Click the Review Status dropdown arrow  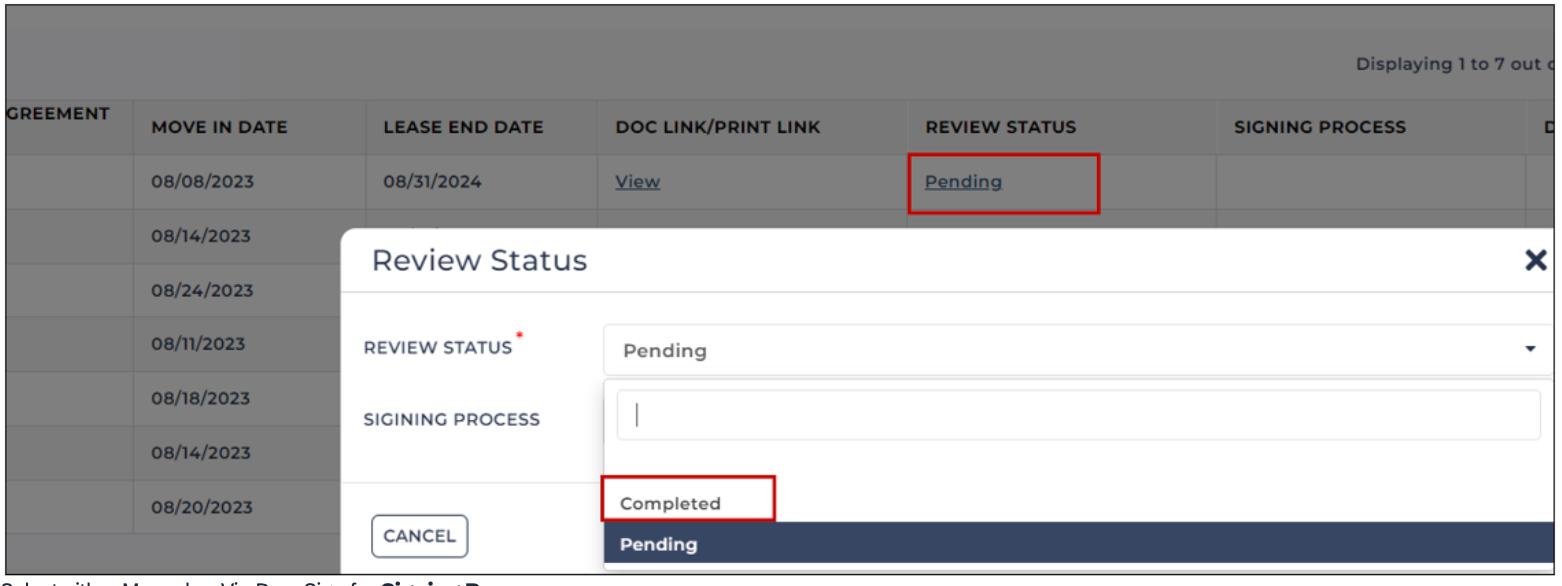1530,350
